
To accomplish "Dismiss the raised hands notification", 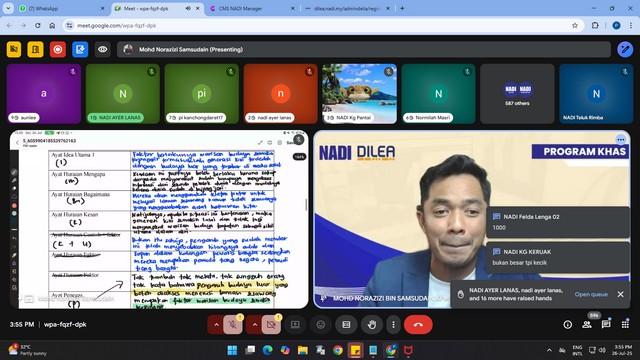I will point(620,294).
